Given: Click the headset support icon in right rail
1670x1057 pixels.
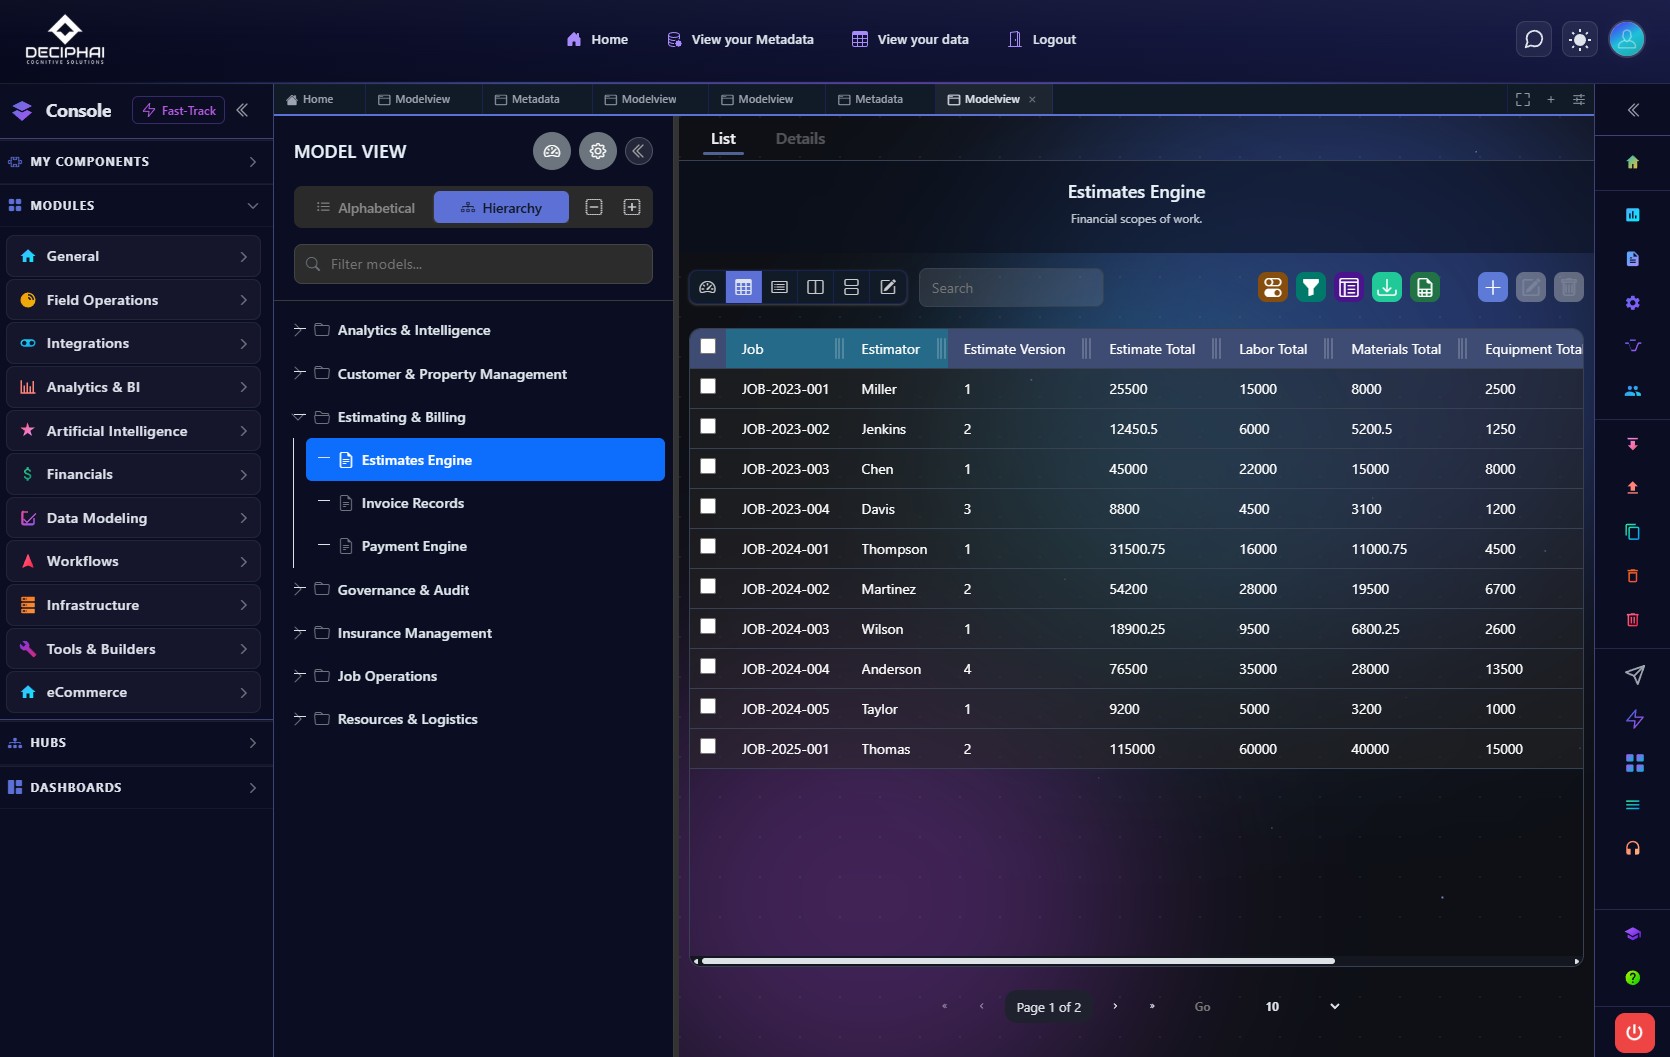Looking at the screenshot, I should pyautogui.click(x=1633, y=849).
